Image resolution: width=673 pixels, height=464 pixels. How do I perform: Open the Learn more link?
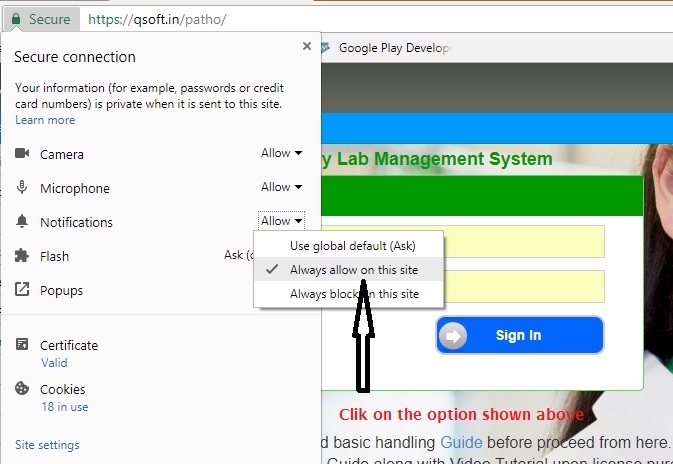(45, 120)
